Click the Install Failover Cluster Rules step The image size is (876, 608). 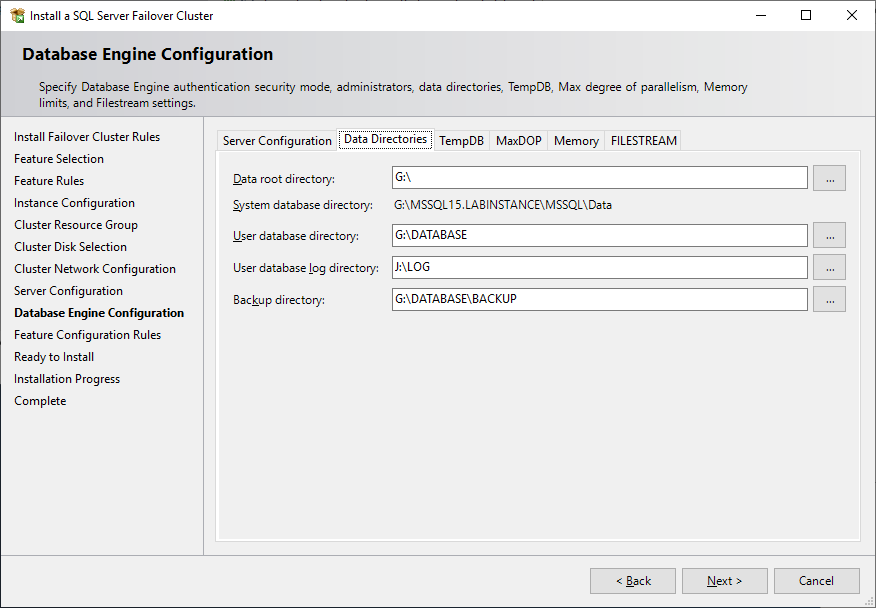[87, 137]
